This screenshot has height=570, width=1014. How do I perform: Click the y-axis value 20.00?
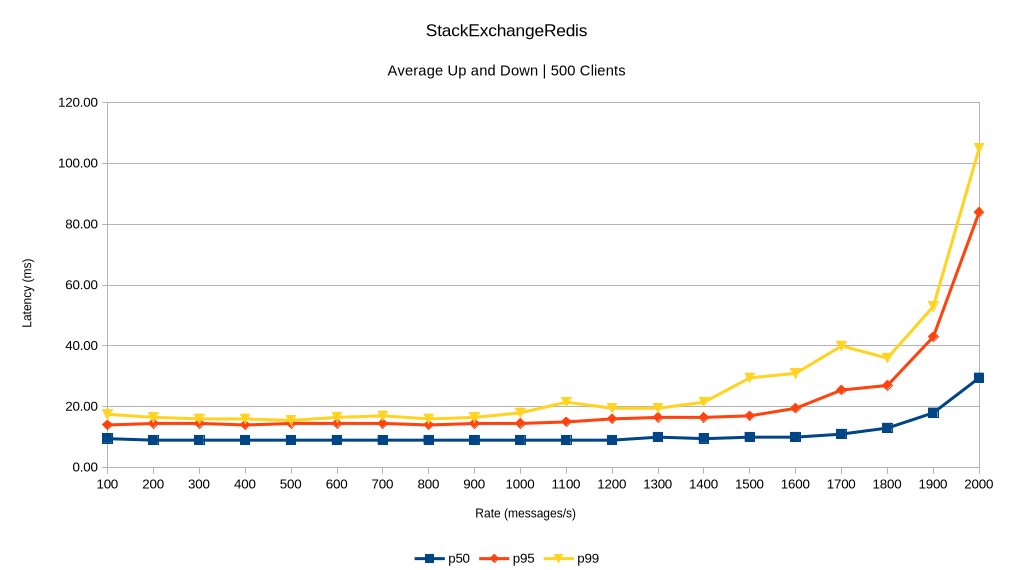pos(81,406)
